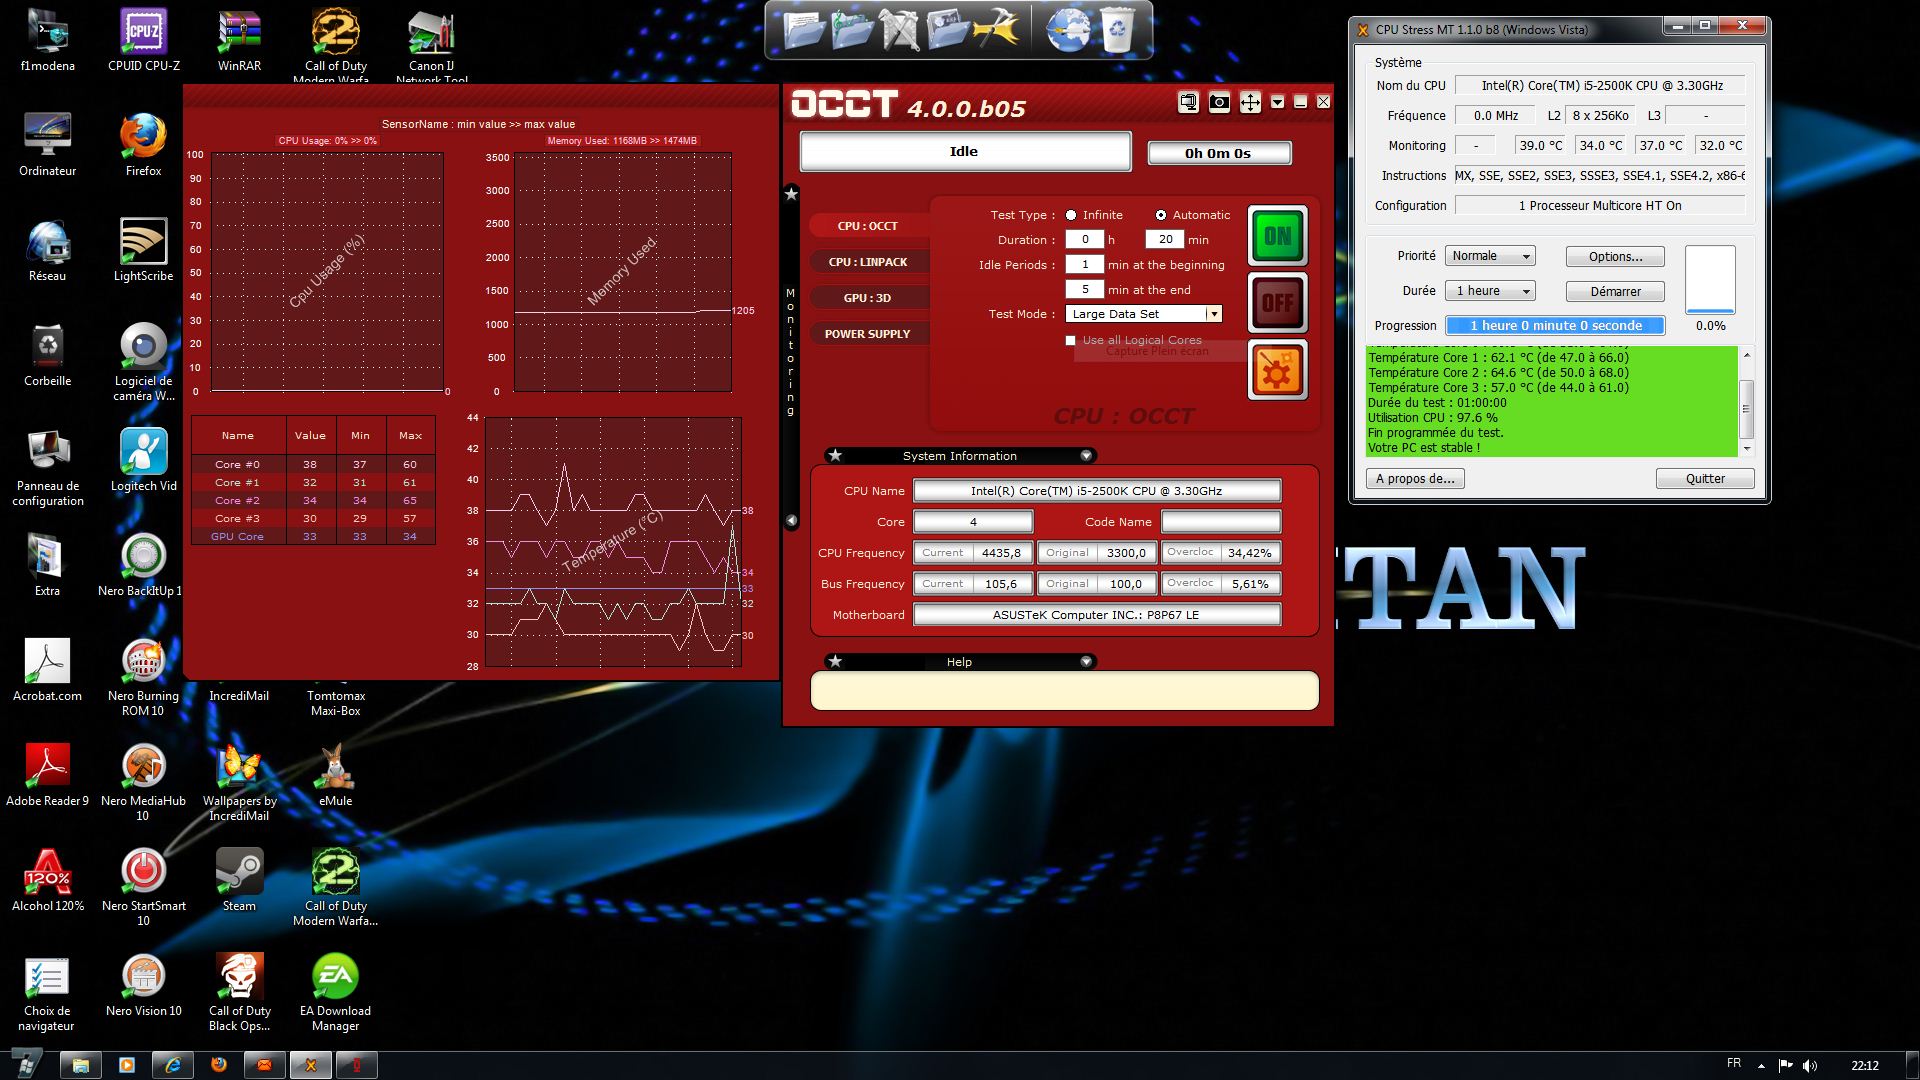Click the Duration minutes input field
Screen dimensions: 1920x1080
[x=1165, y=240]
